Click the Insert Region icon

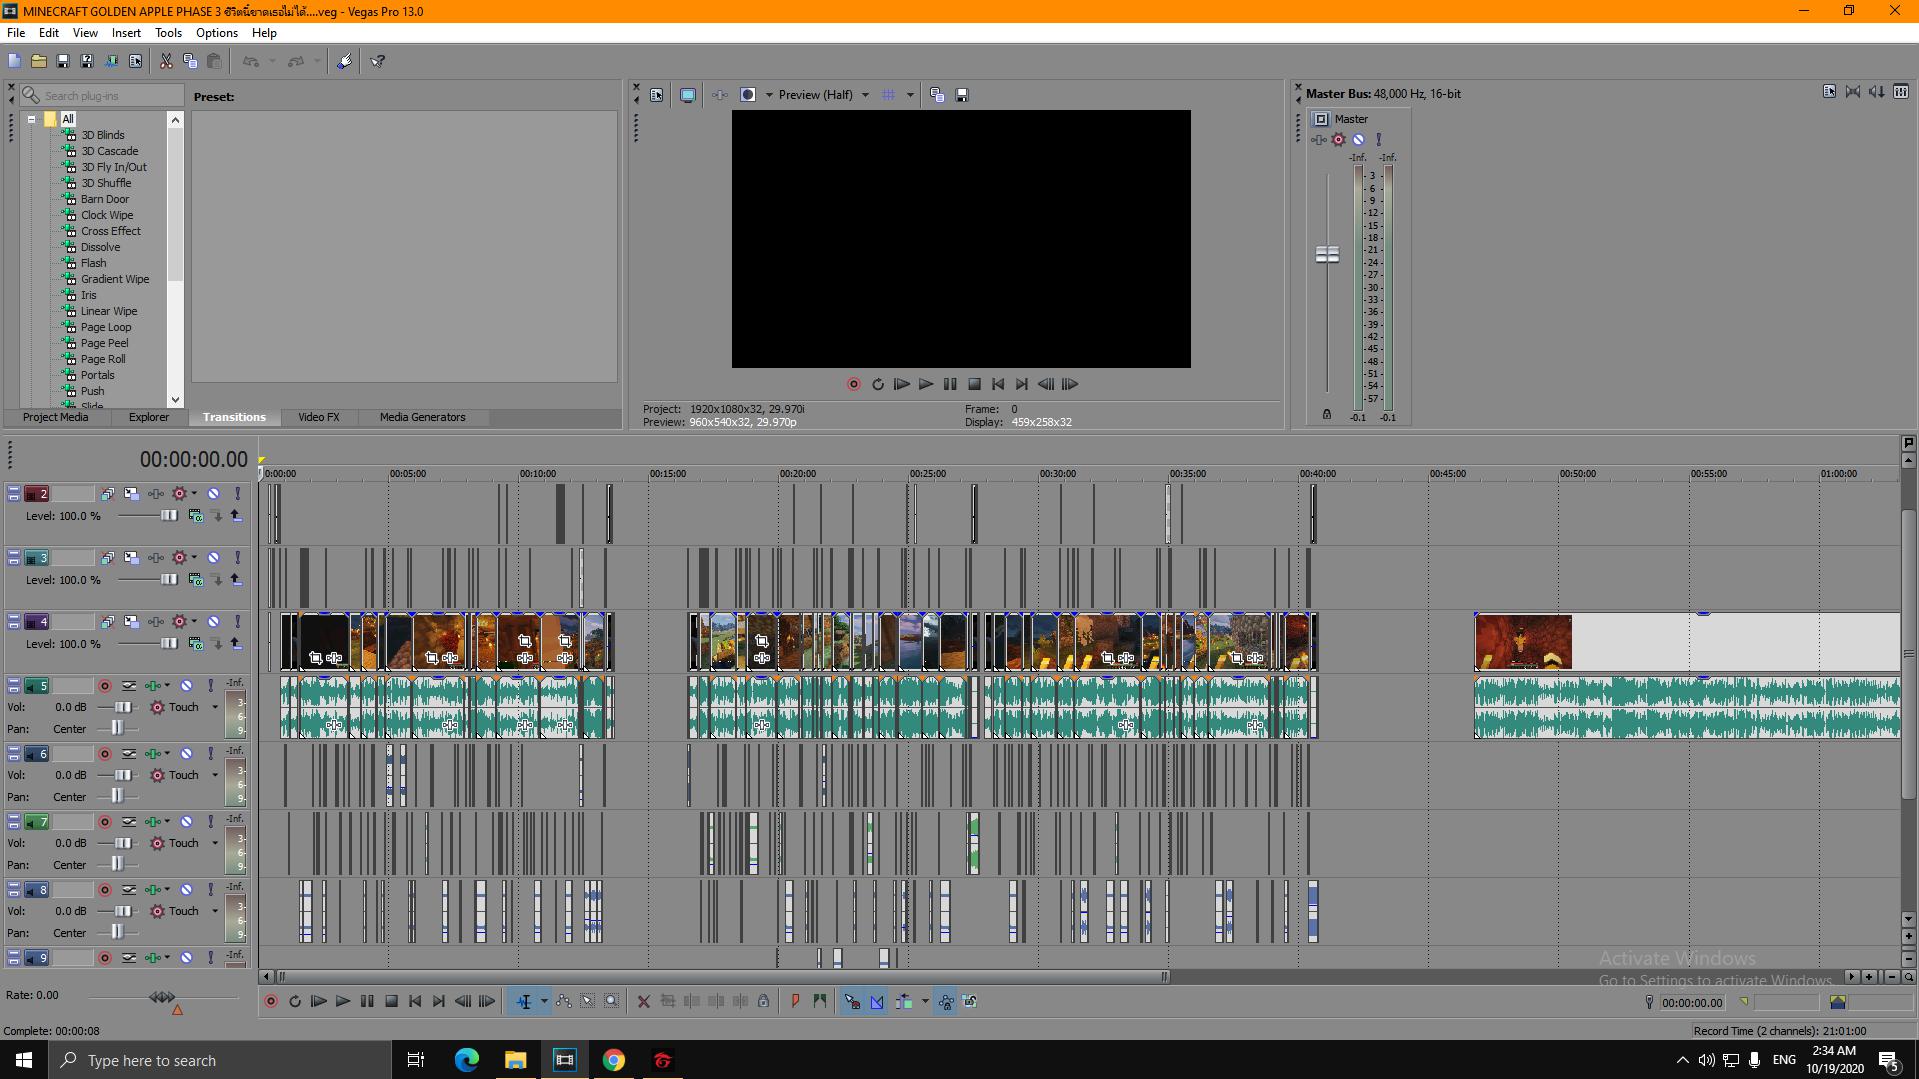820,1001
